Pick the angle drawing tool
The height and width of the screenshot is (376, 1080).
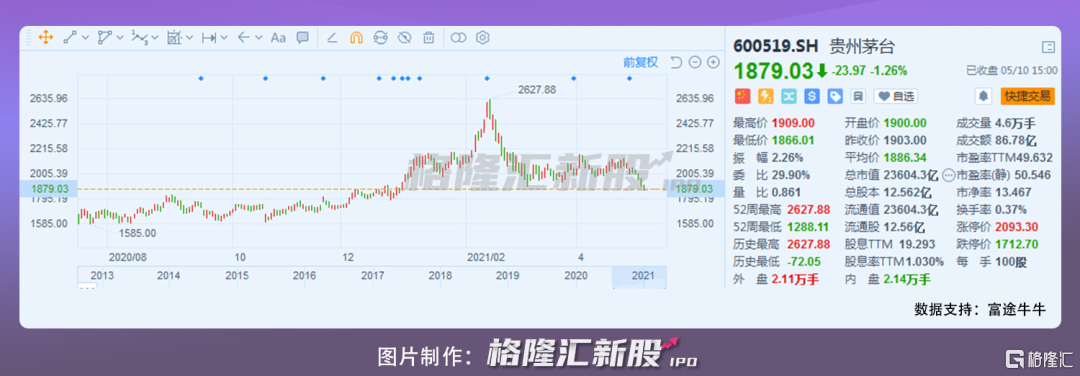(332, 38)
